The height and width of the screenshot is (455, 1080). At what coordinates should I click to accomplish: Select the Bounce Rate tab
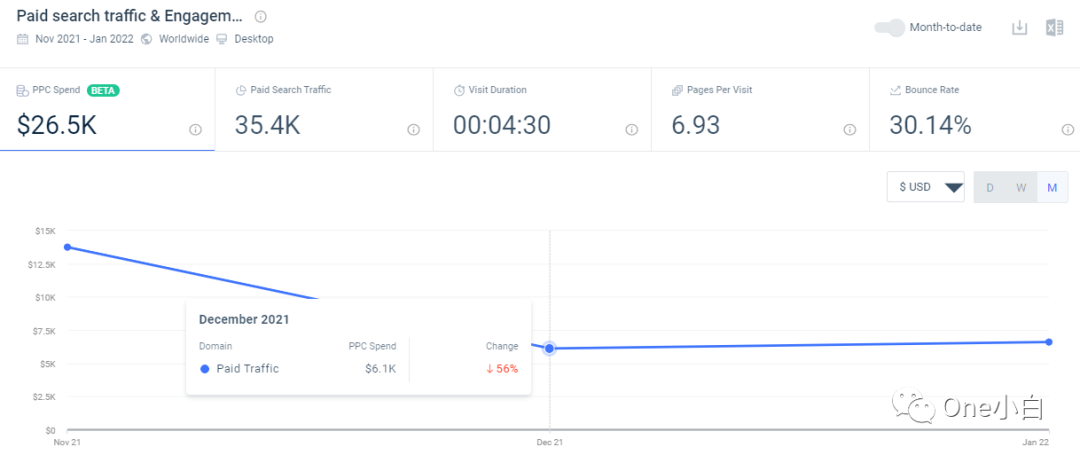click(975, 109)
